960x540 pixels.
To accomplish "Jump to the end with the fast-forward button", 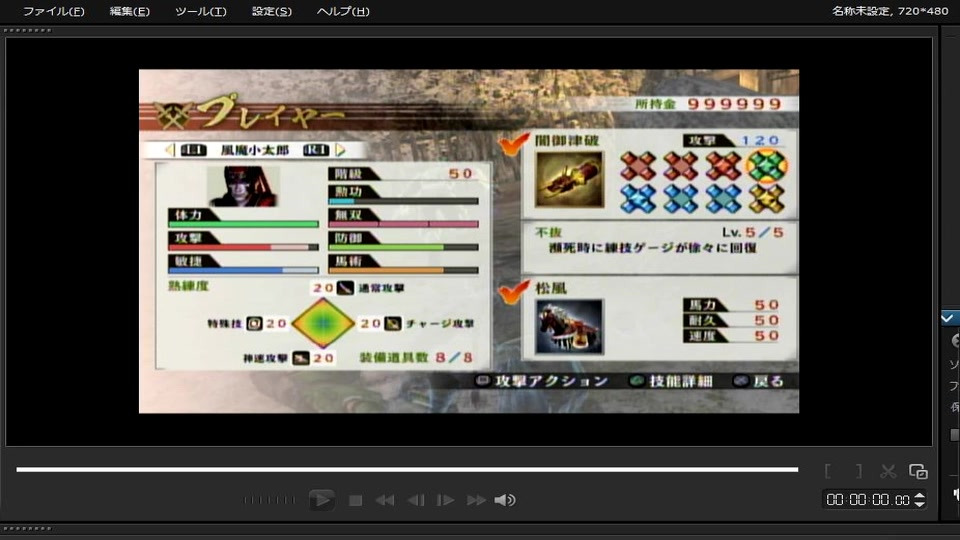I will pos(476,500).
